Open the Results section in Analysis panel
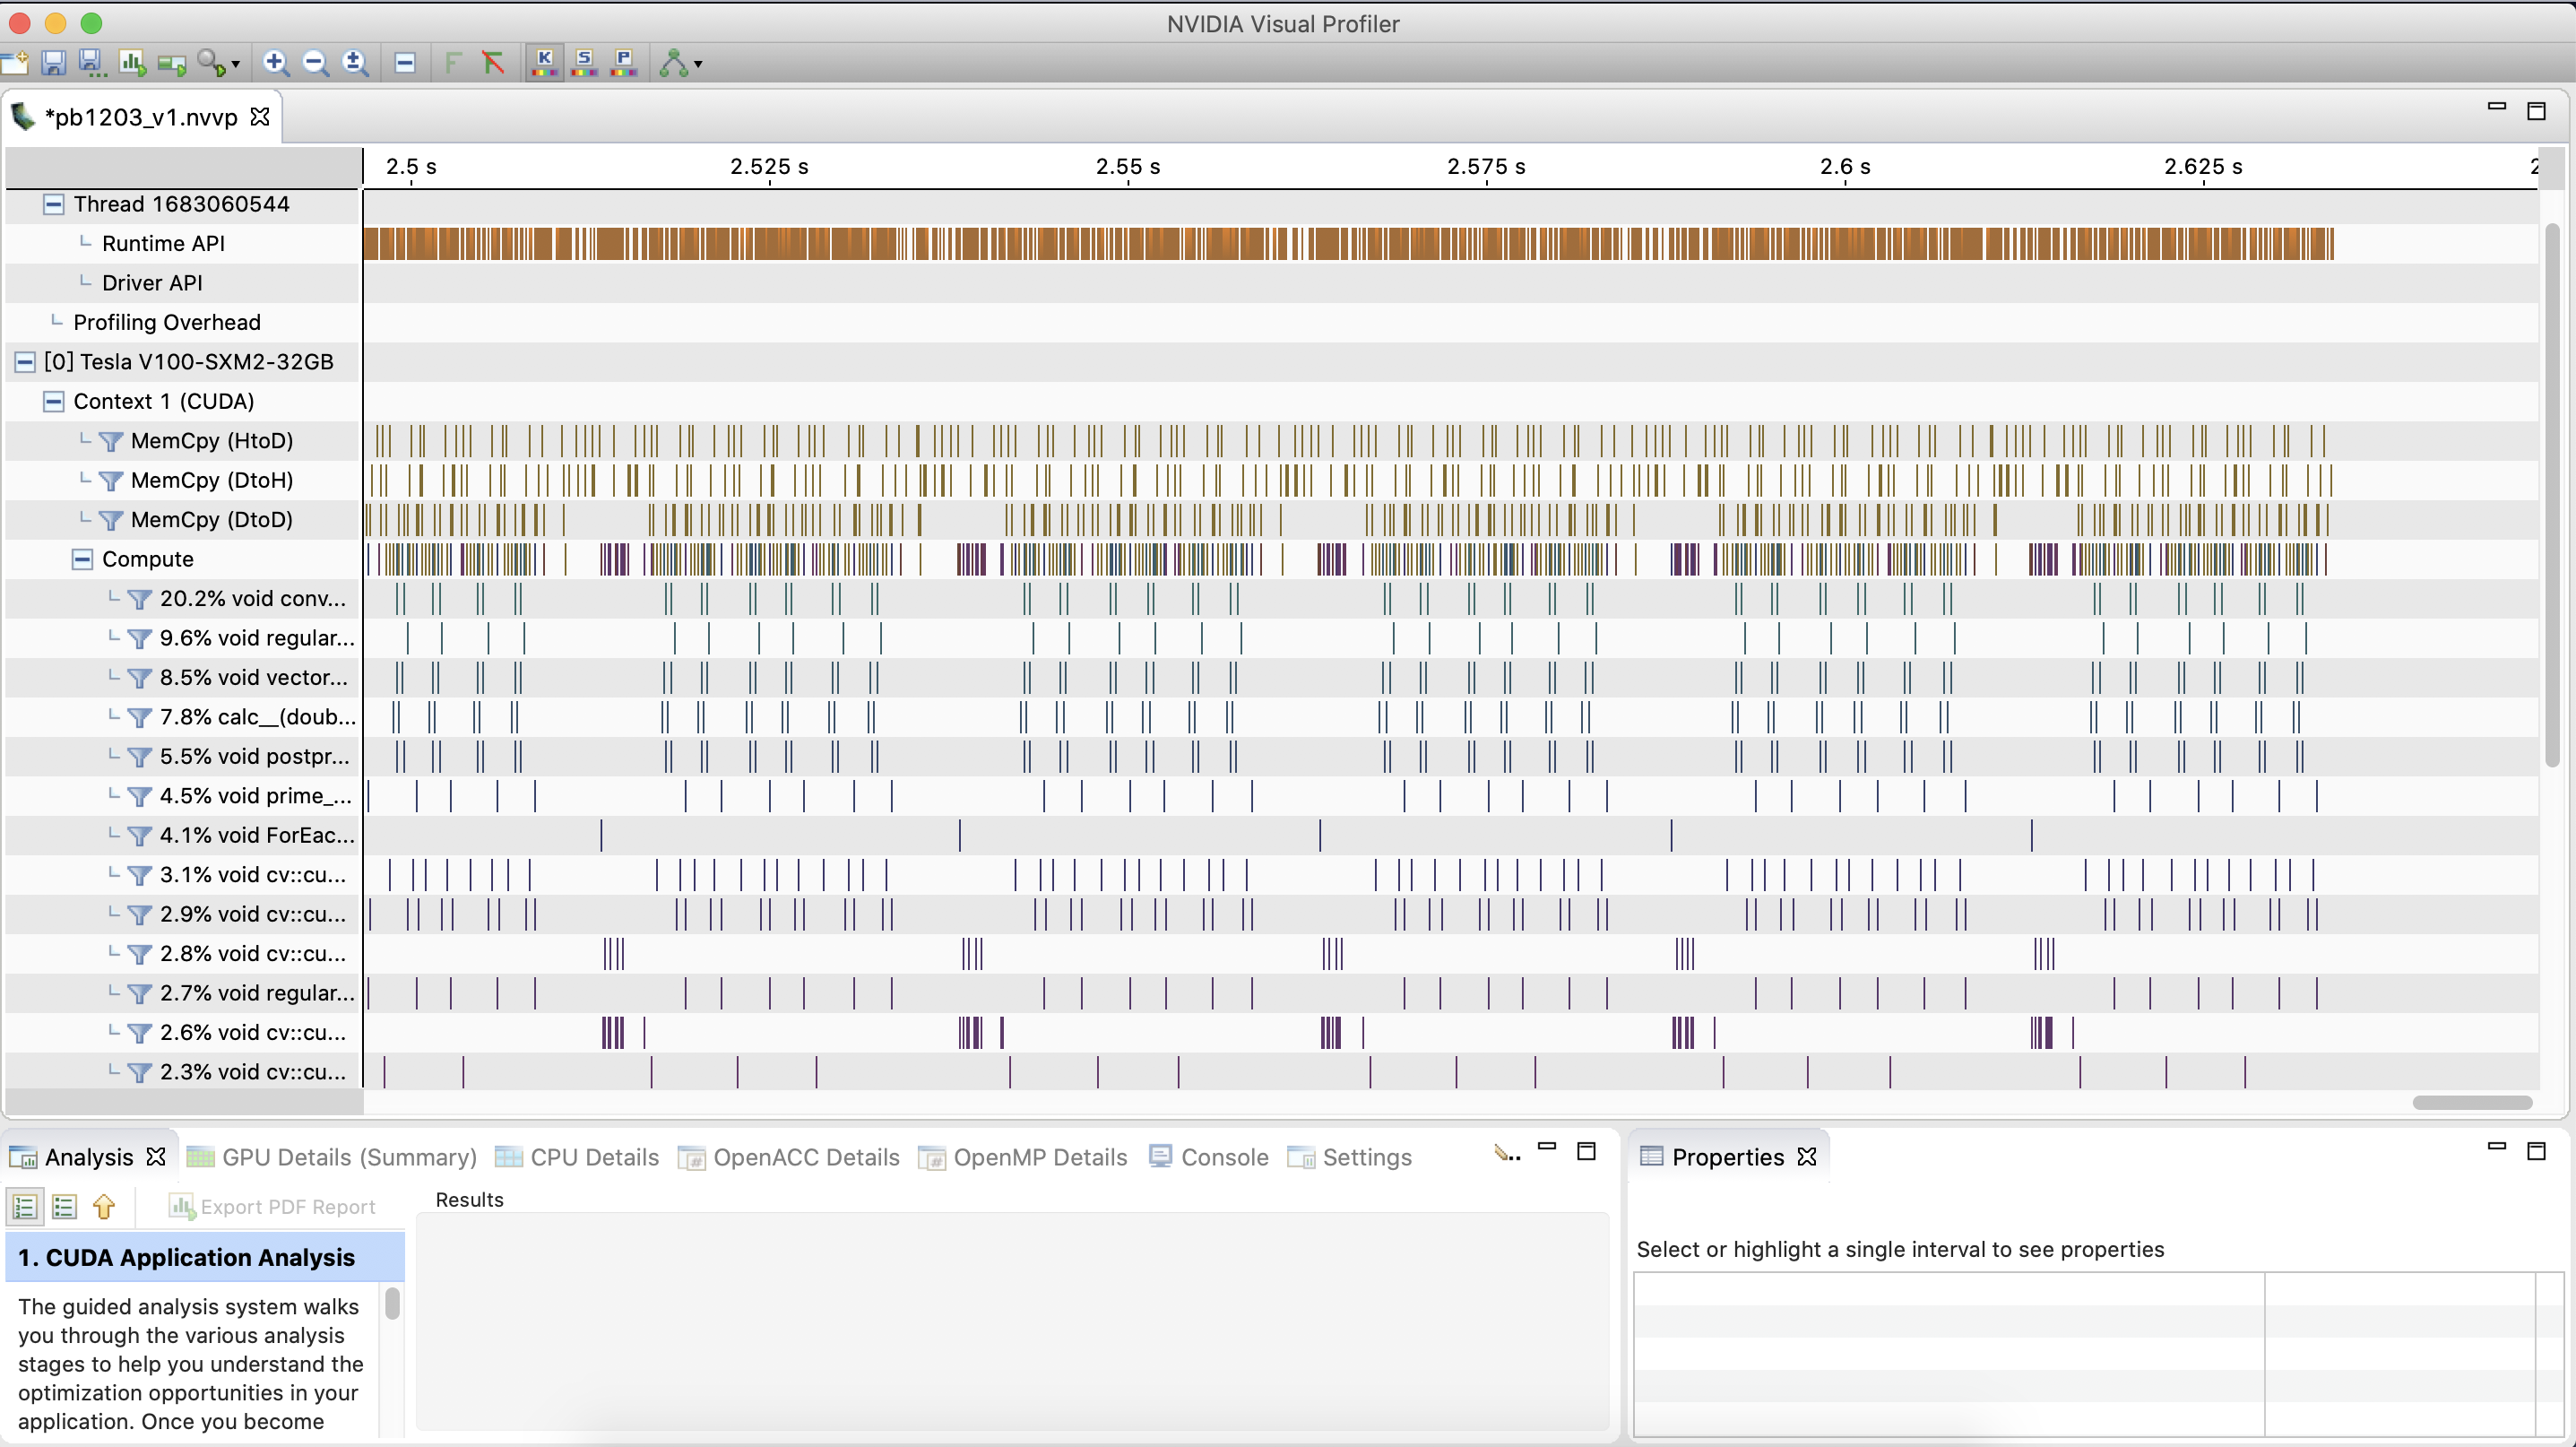2576x1447 pixels. tap(469, 1200)
